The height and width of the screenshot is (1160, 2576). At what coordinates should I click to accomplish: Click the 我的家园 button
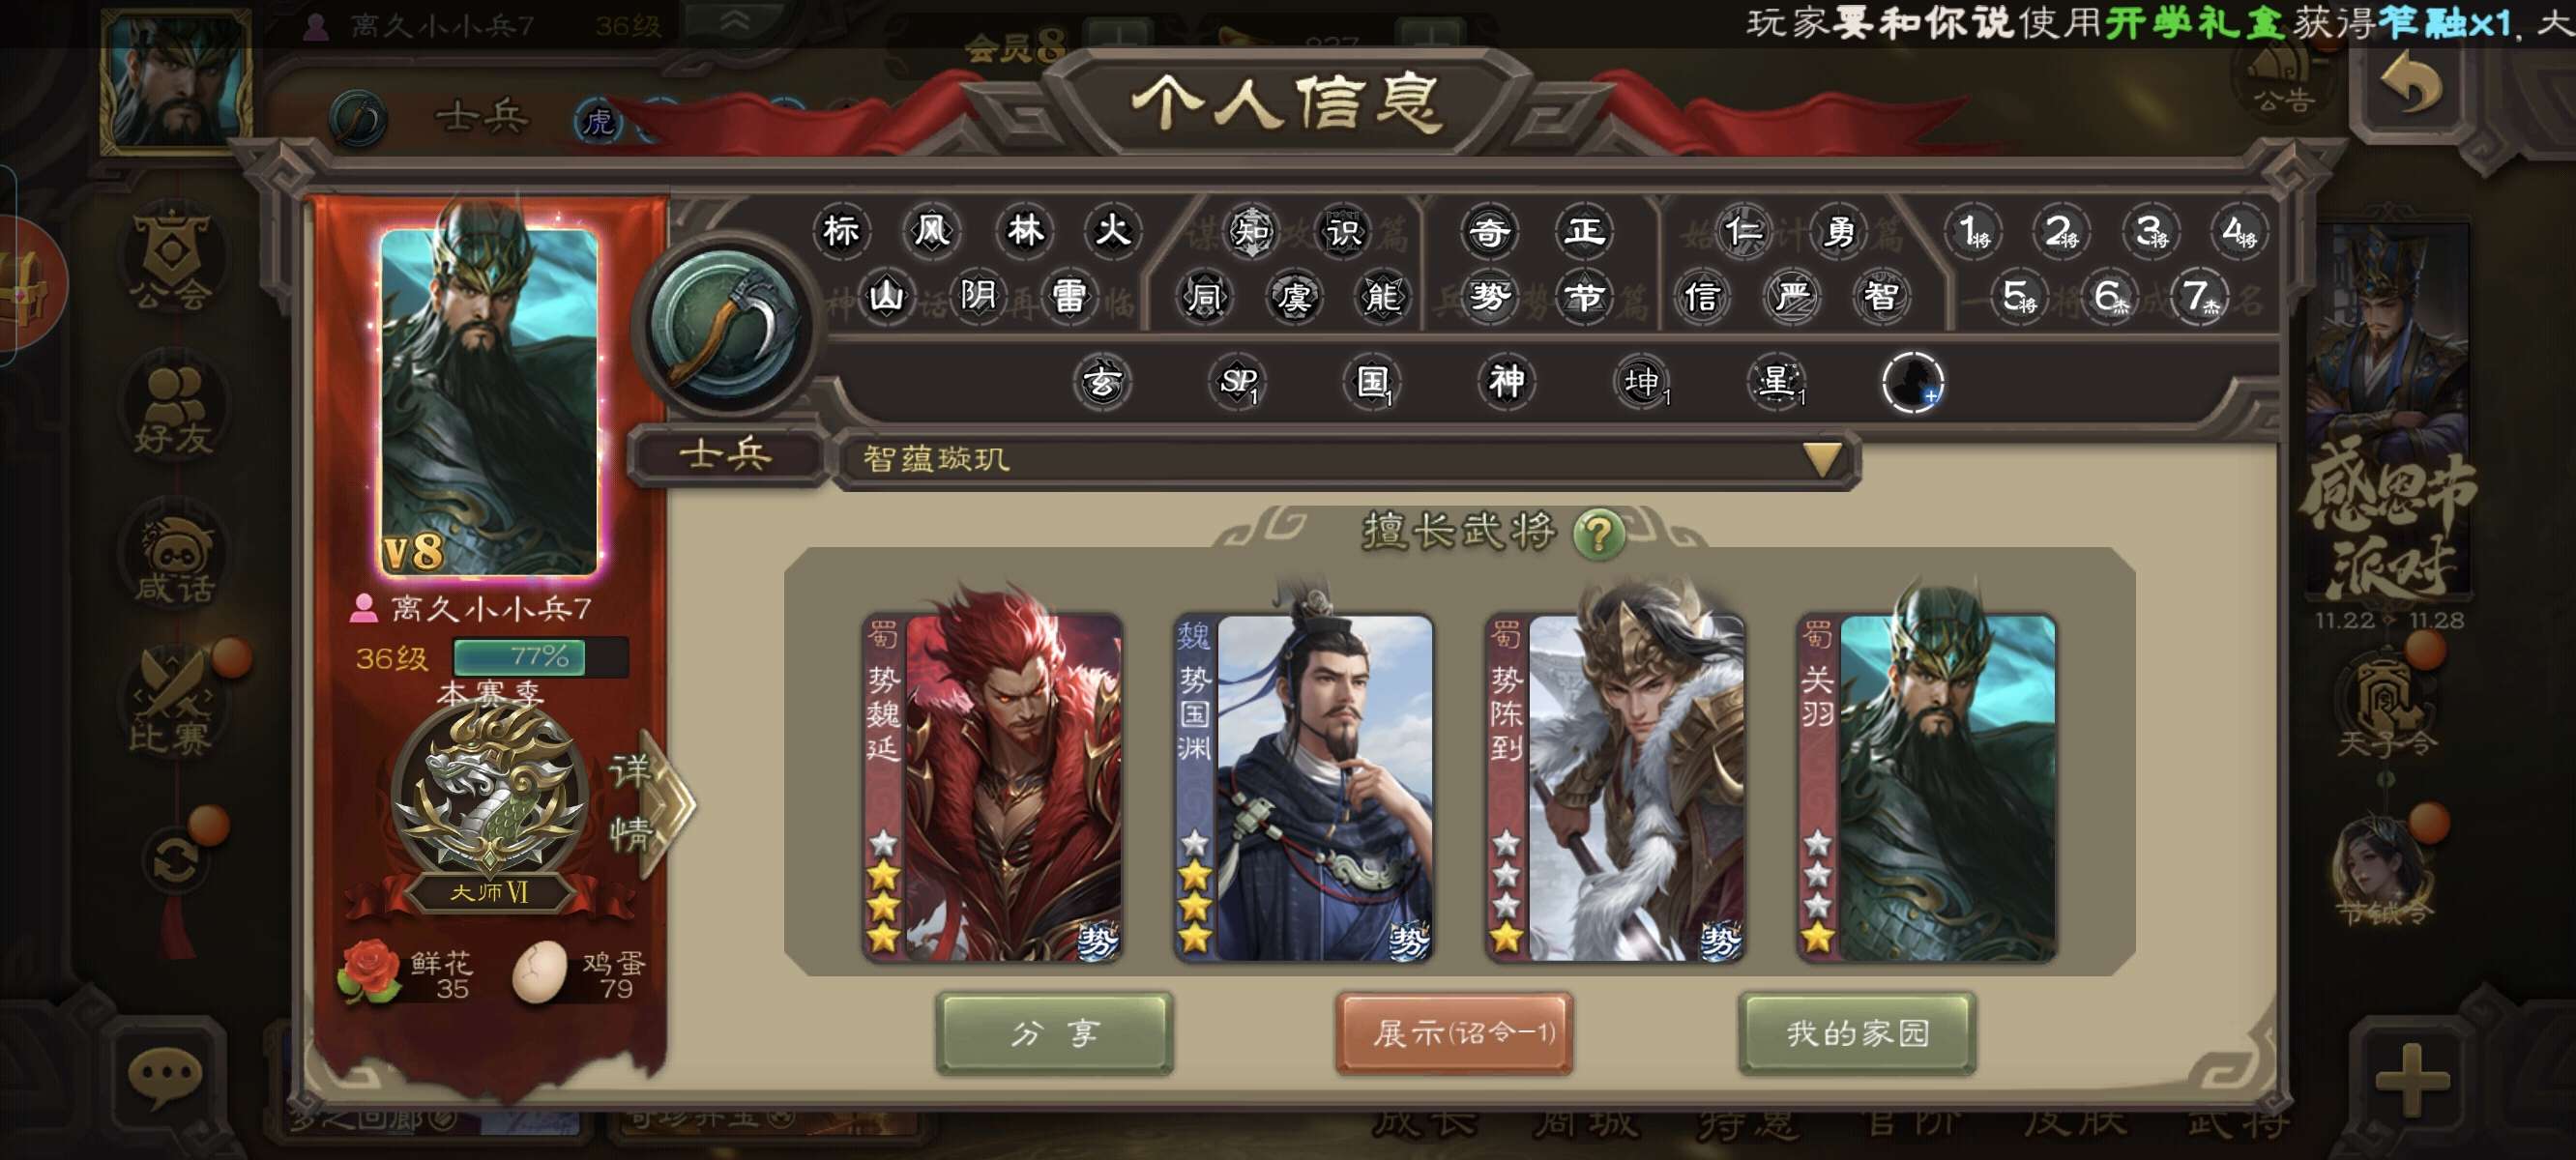coord(1856,1032)
